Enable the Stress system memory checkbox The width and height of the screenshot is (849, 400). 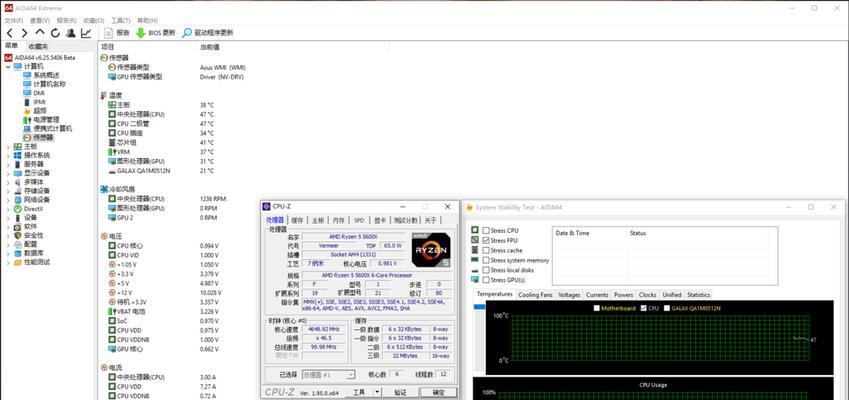click(486, 260)
